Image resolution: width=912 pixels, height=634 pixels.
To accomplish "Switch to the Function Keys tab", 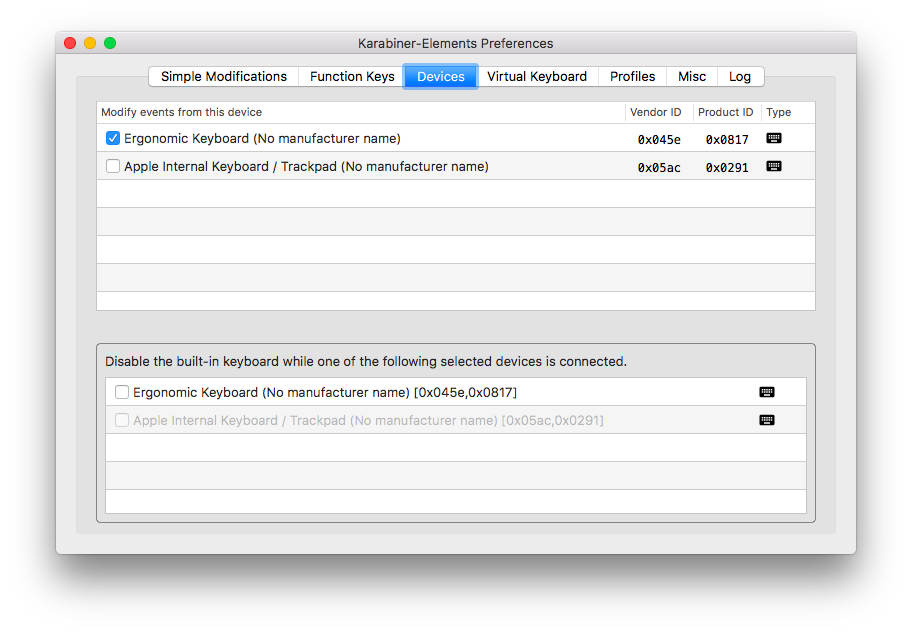I will pos(352,77).
